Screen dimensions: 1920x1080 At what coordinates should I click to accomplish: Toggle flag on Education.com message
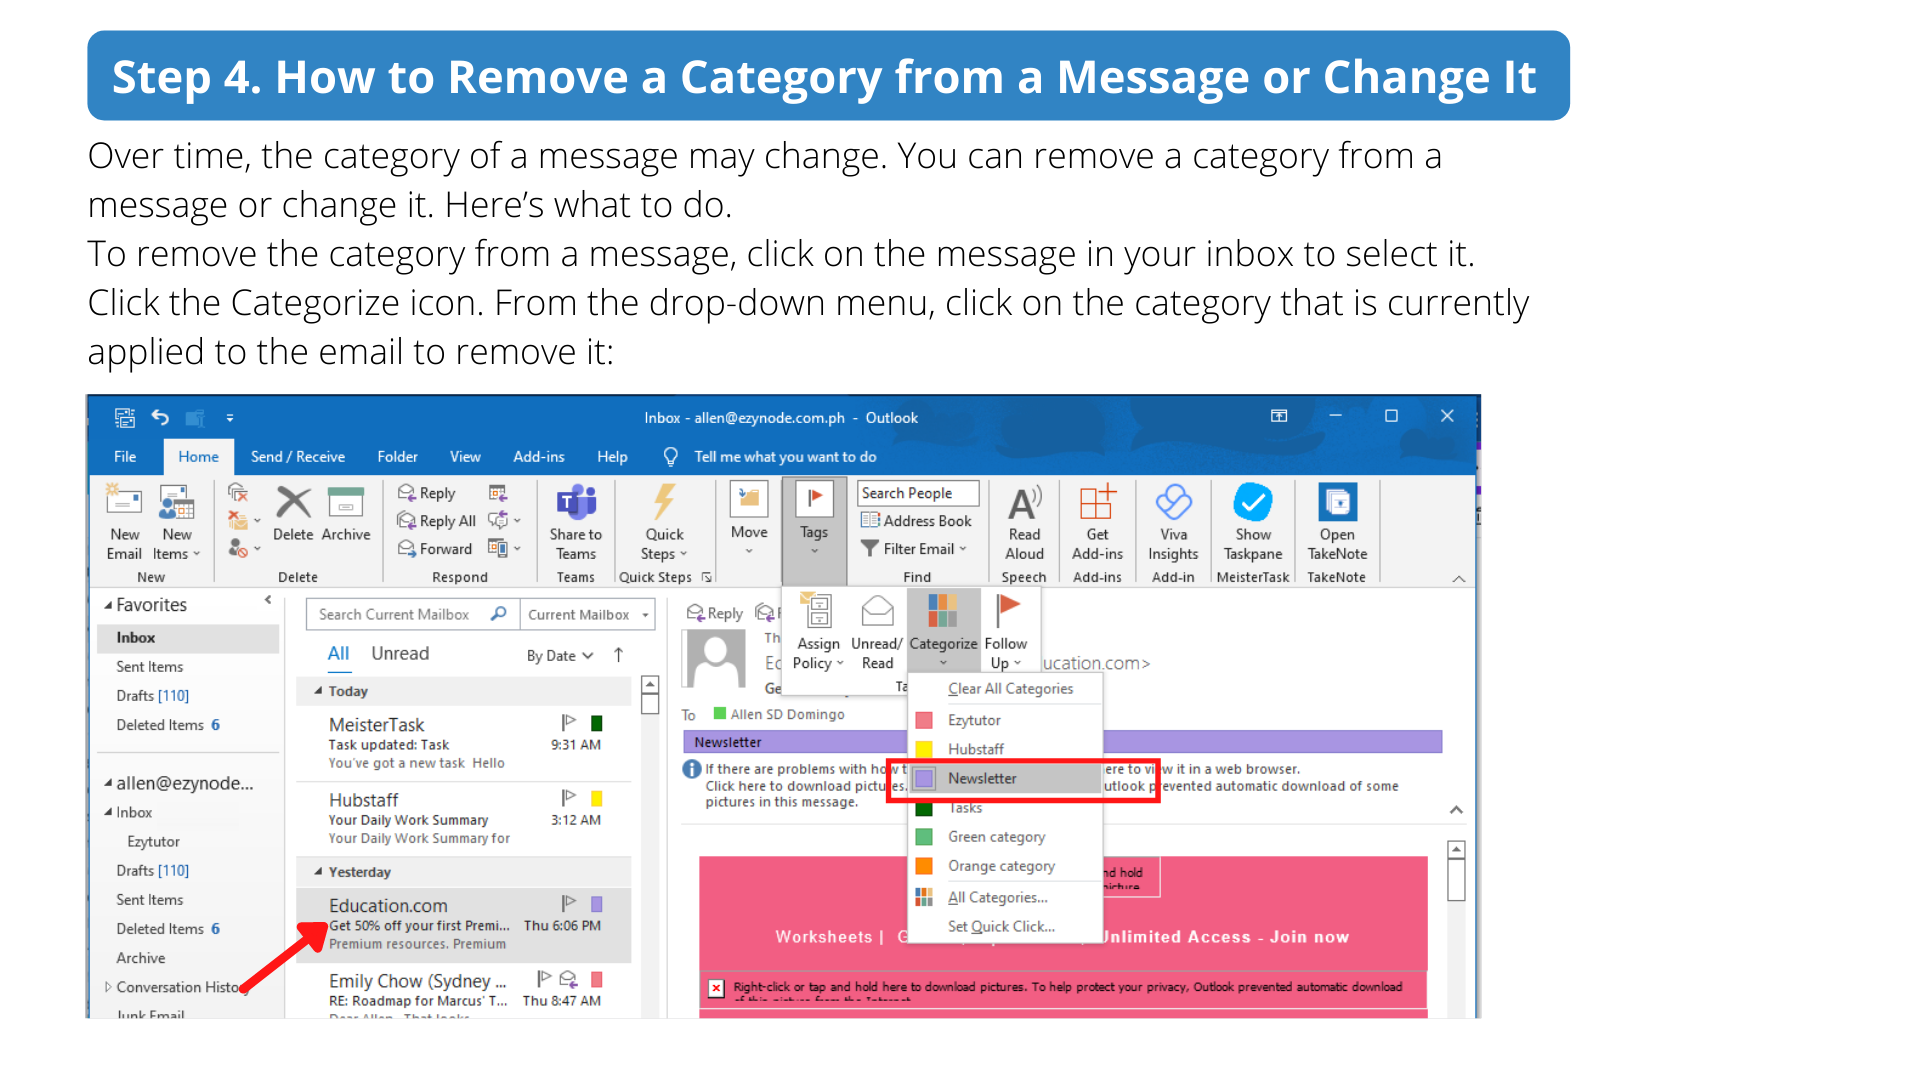click(x=568, y=903)
